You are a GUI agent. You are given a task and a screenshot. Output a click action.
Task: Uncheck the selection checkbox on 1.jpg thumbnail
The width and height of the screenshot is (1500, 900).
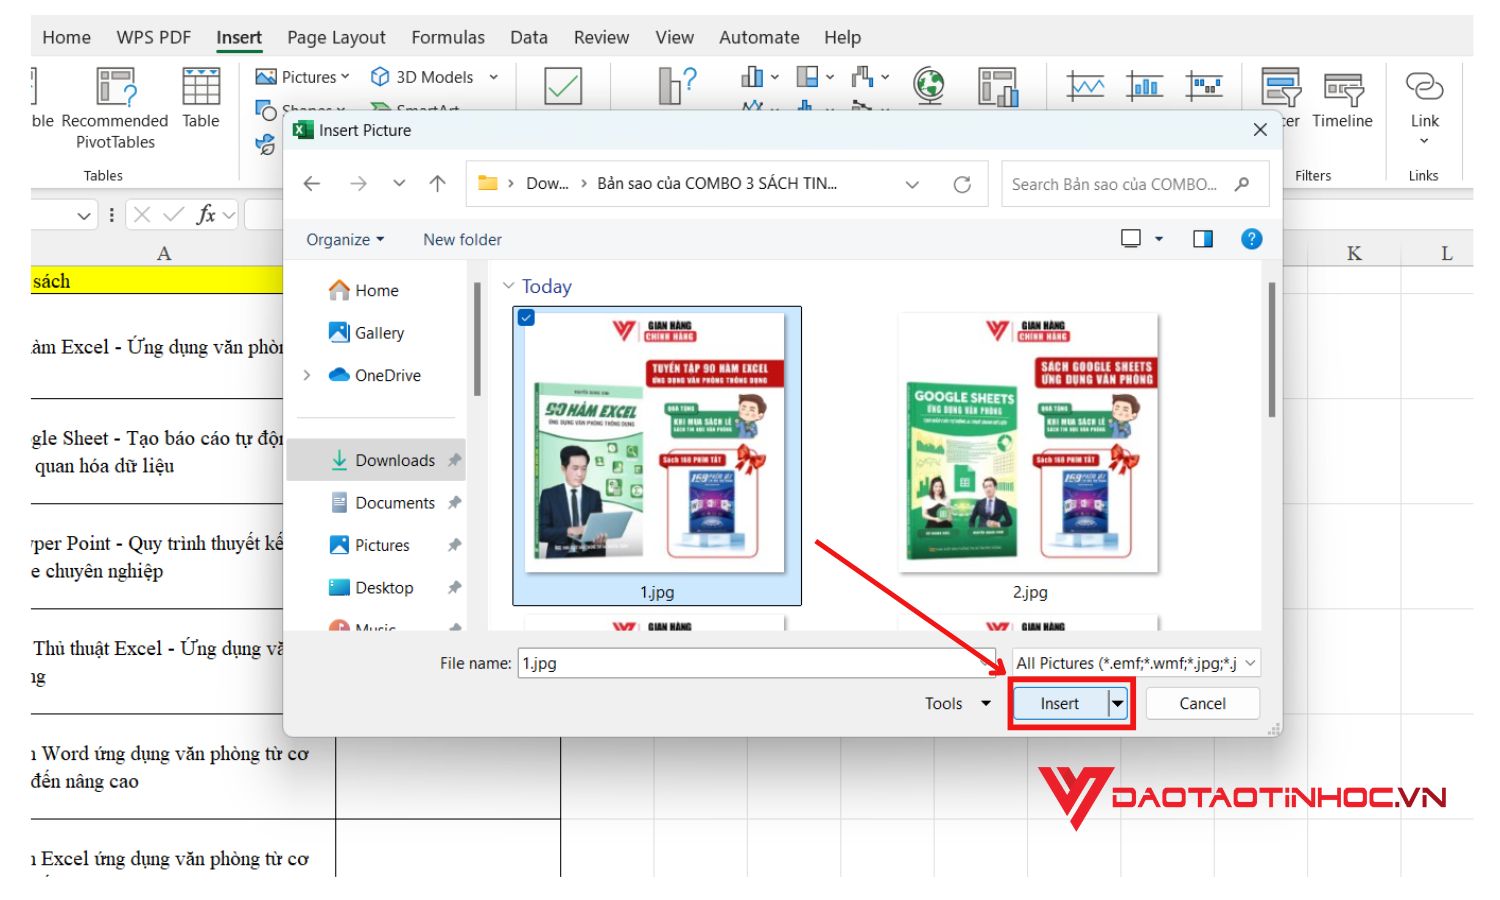[x=527, y=318]
